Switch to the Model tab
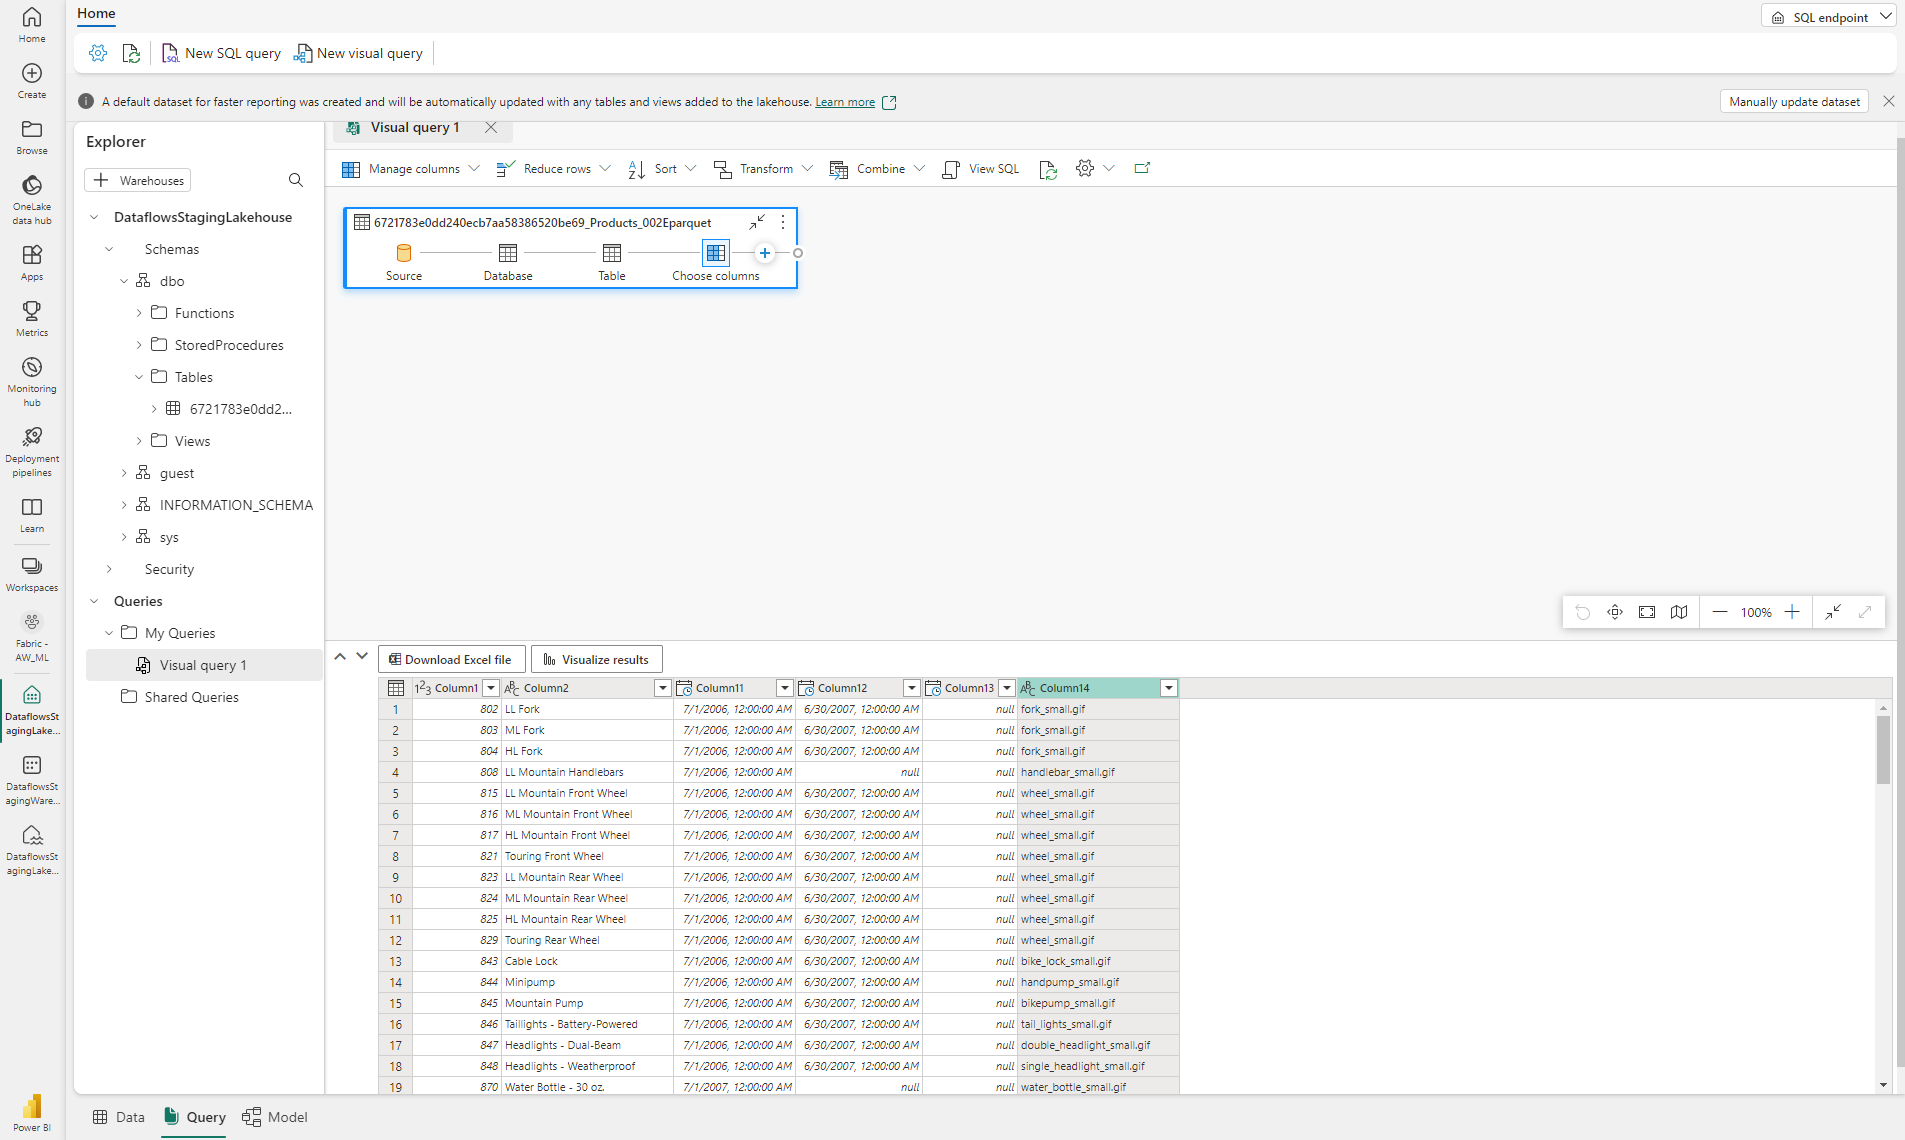The image size is (1905, 1140). pyautogui.click(x=275, y=1117)
